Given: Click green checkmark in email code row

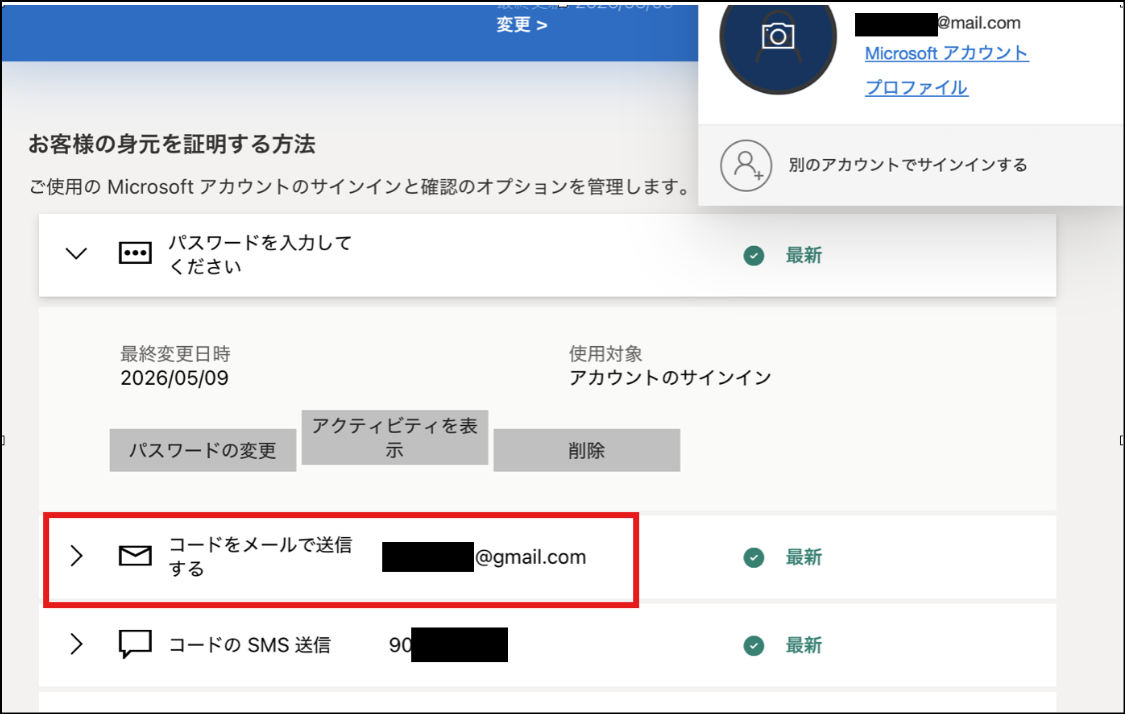Looking at the screenshot, I should tap(753, 558).
